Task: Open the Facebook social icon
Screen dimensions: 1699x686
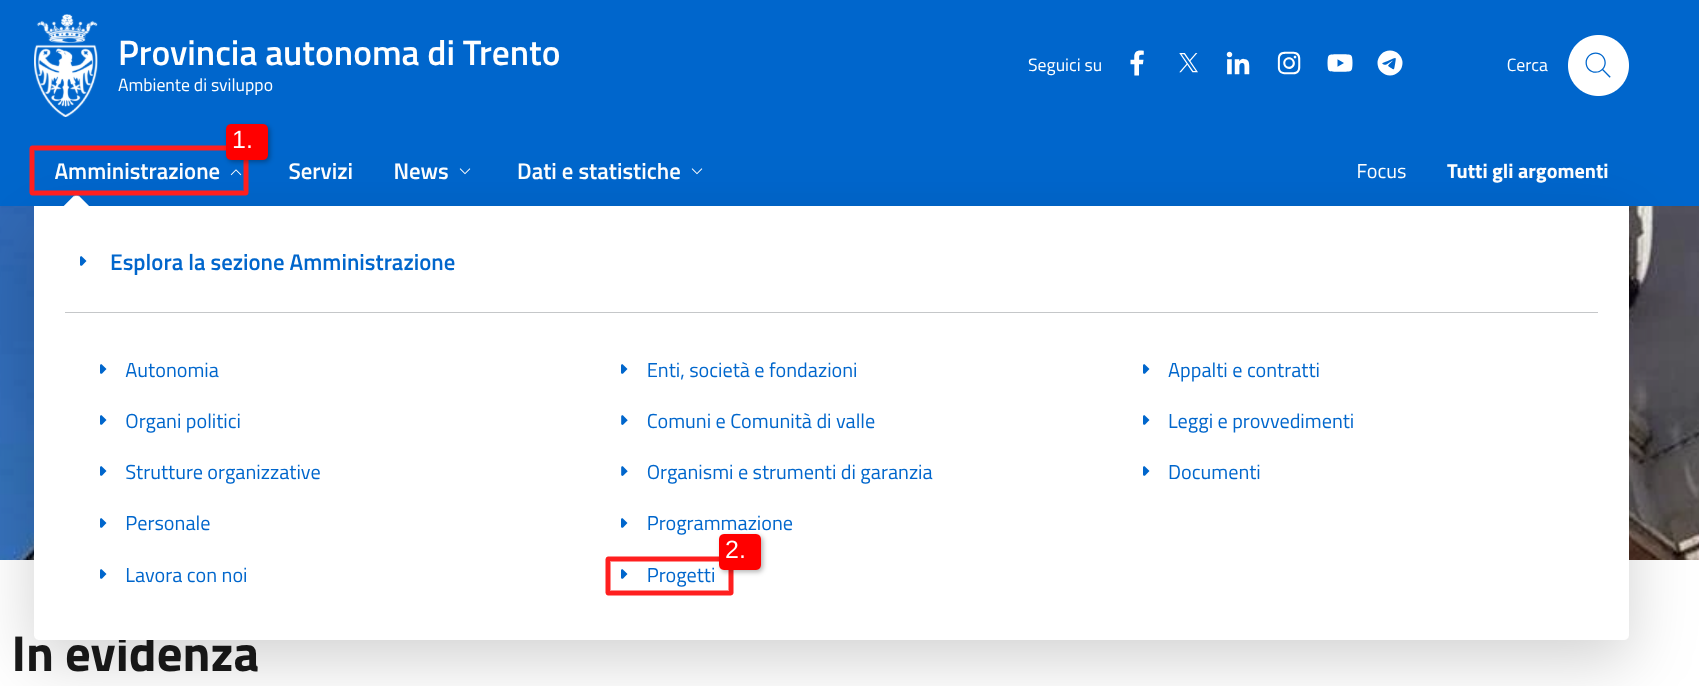Action: pos(1137,64)
